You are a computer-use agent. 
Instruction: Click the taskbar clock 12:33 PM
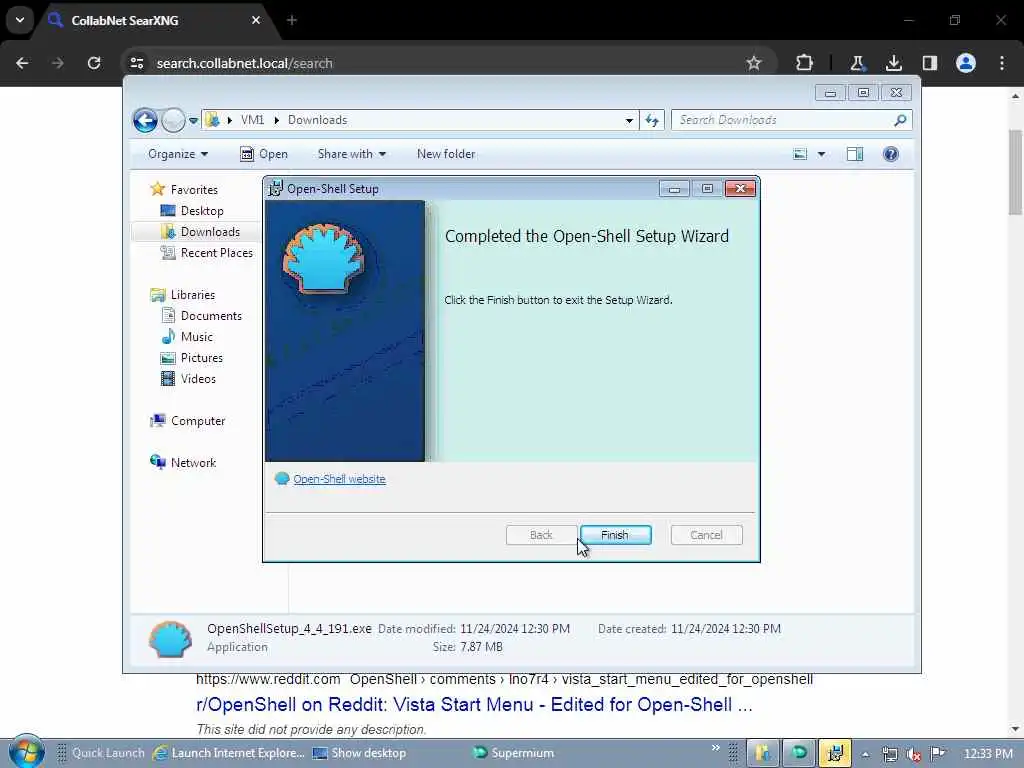[988, 754]
